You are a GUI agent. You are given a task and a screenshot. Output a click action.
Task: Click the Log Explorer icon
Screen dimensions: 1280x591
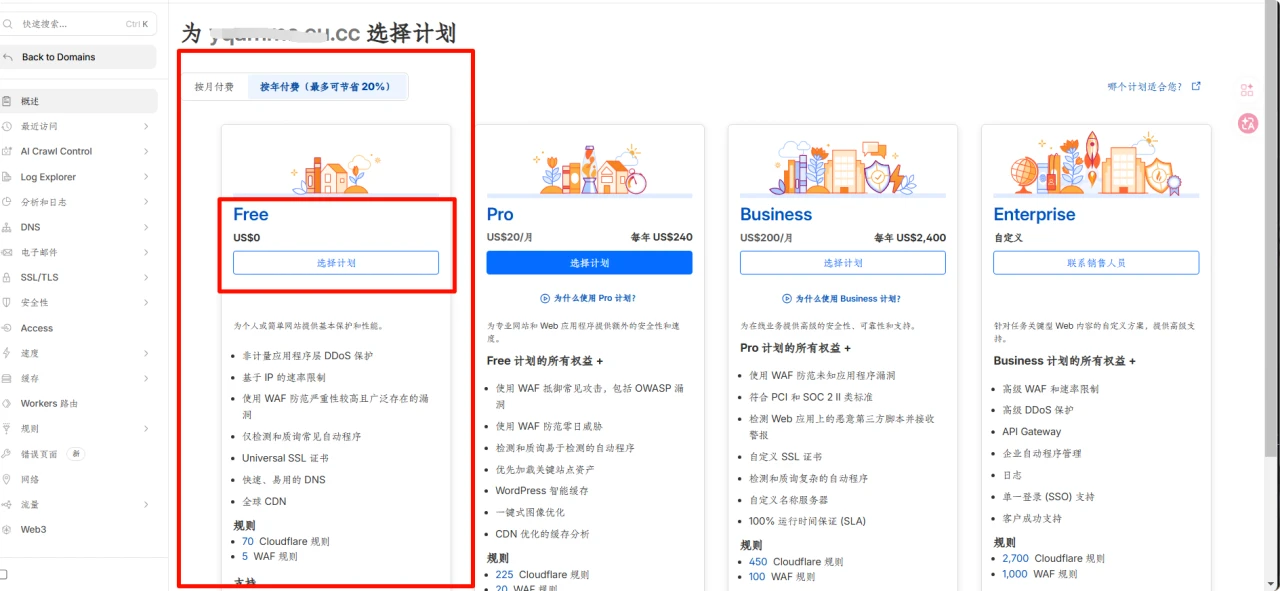tap(7, 177)
